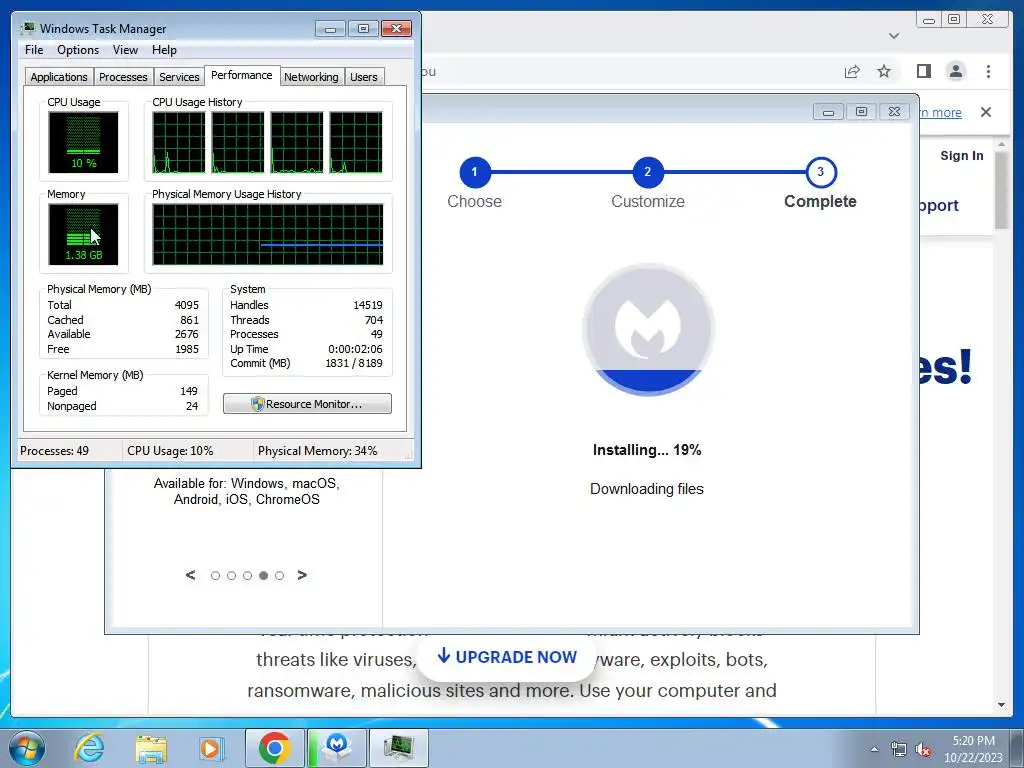
Task: Click the Task Manager title bar icon
Action: pyautogui.click(x=27, y=28)
